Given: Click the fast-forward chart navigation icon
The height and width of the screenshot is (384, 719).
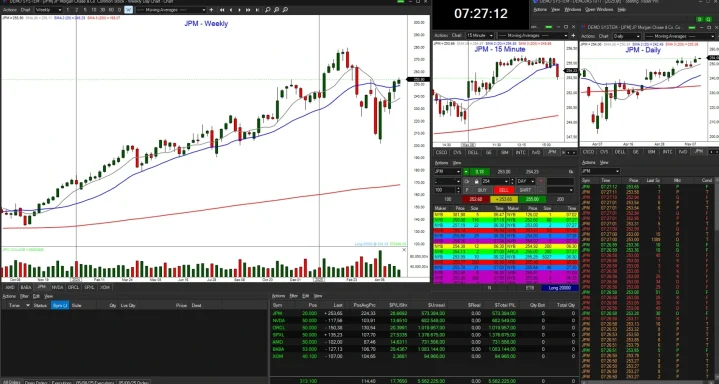Looking at the screenshot, I should [248, 10].
